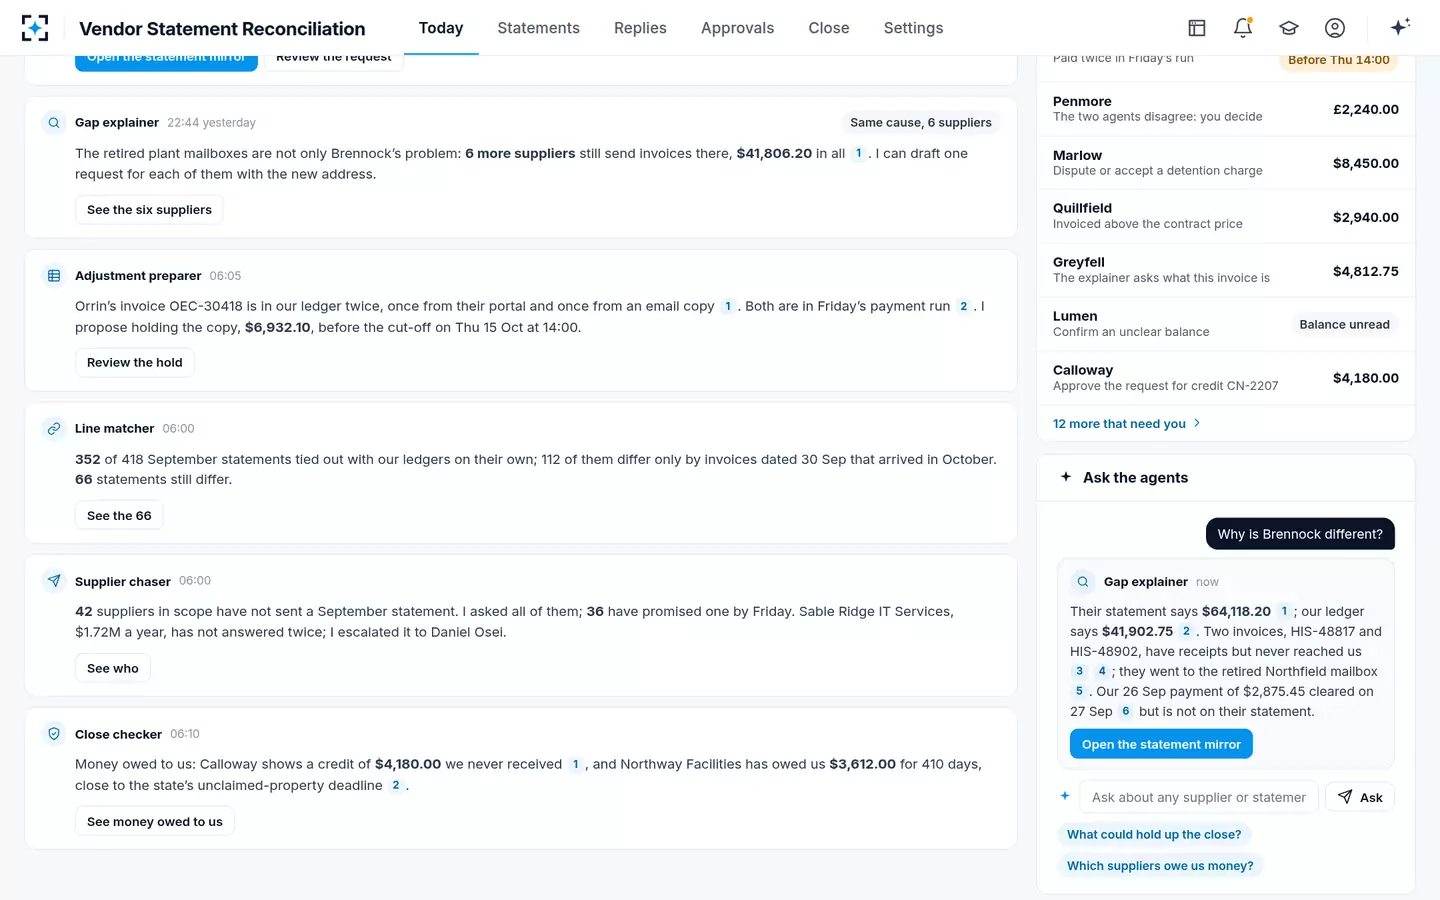Open the notifications bell
Screen dimensions: 1440x900
pyautogui.click(x=1243, y=28)
